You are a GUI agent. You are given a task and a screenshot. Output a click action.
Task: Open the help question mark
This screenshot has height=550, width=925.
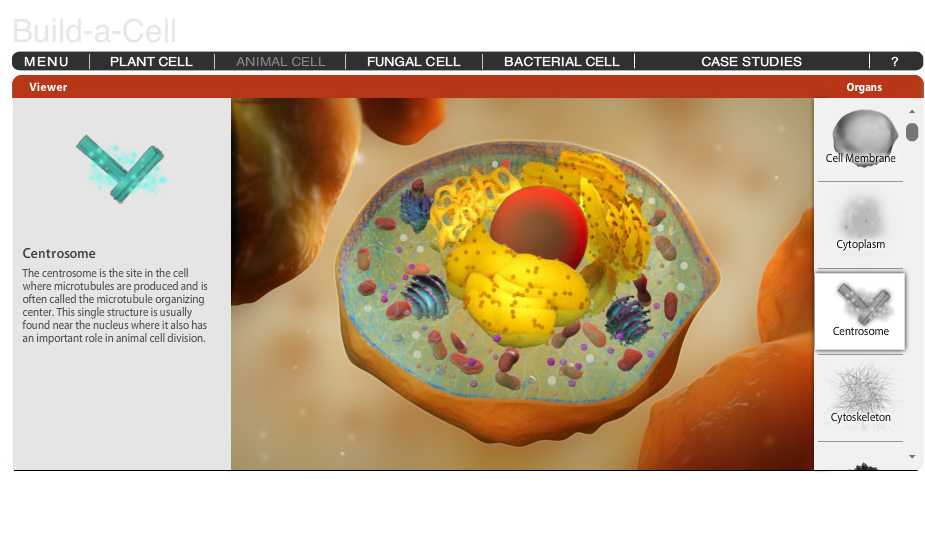tap(894, 61)
